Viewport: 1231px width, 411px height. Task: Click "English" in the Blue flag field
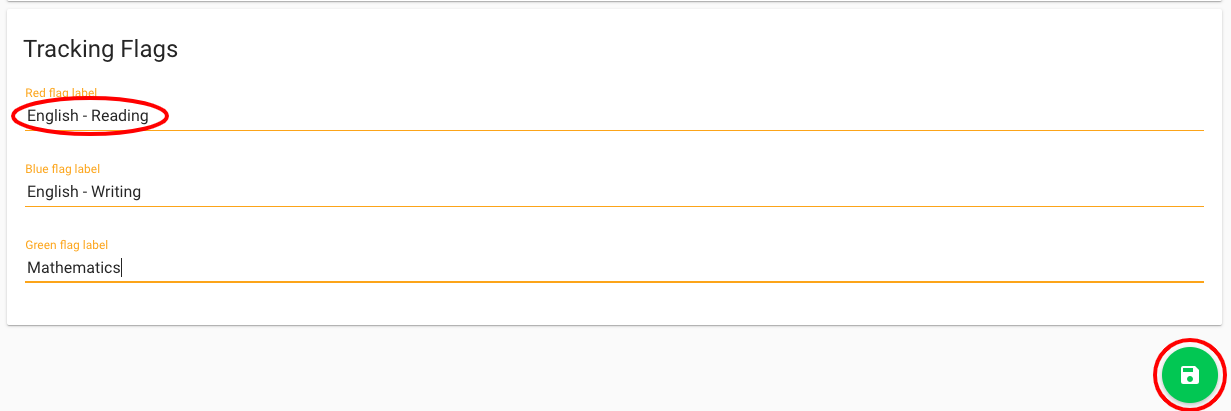[x=53, y=192]
